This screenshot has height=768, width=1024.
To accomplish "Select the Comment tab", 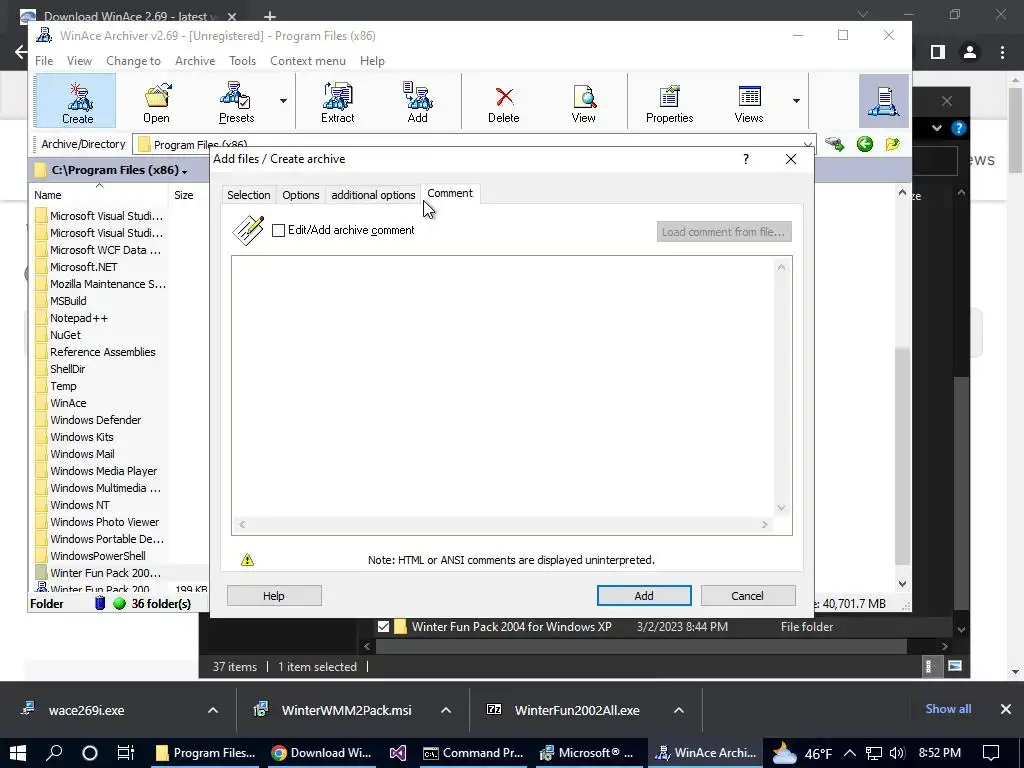I will 450,193.
